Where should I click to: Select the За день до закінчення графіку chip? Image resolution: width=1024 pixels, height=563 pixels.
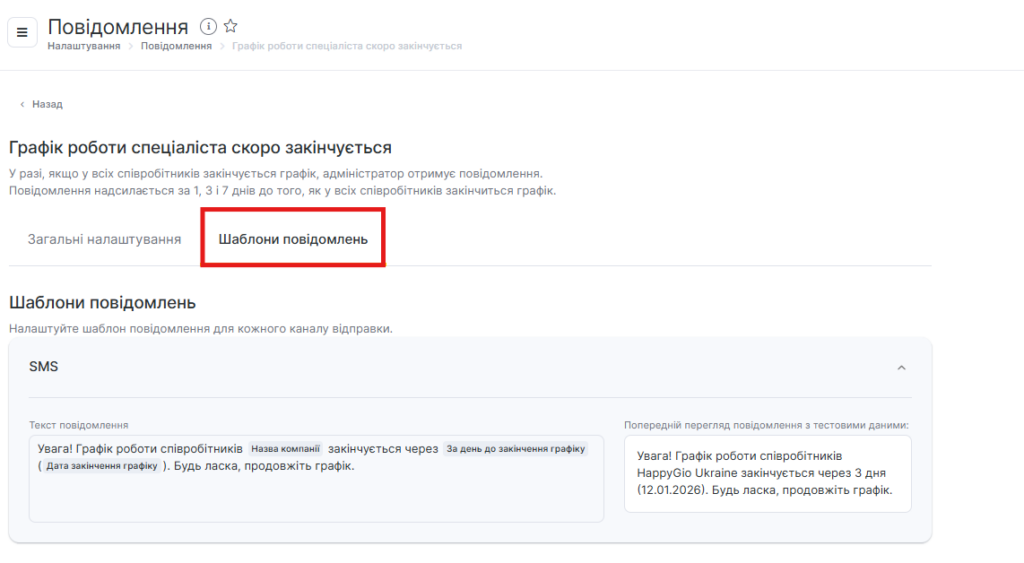coord(516,449)
